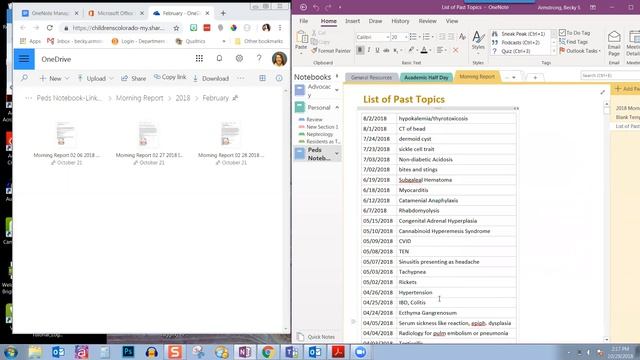Click the Share button in OneDrive
Viewport: 640px width, 360px height.
click(x=133, y=78)
